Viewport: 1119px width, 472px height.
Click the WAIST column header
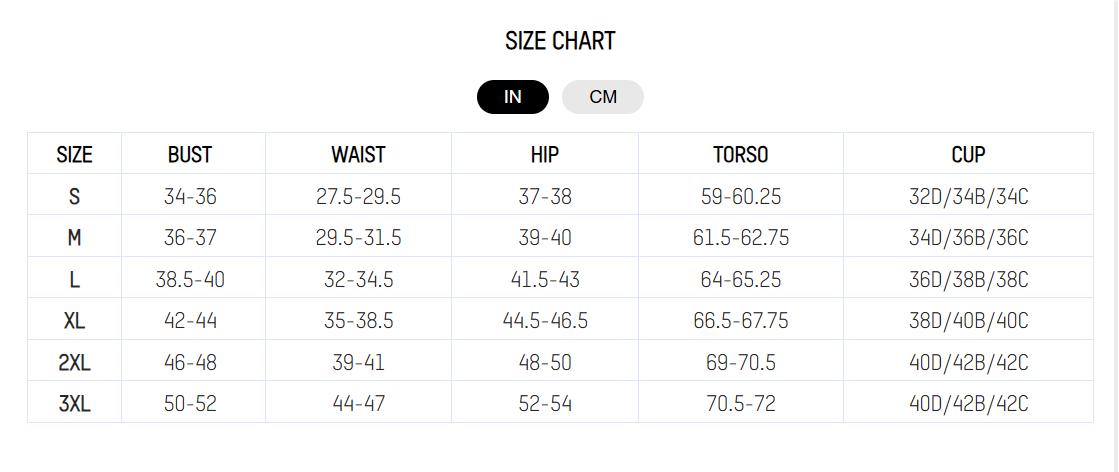point(358,155)
